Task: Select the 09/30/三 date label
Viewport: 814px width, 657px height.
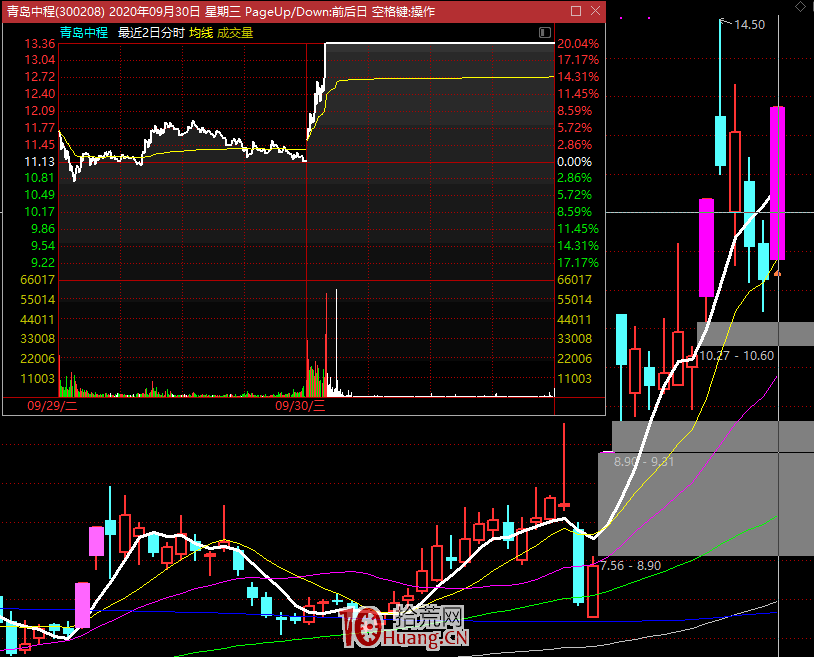Action: (300, 406)
